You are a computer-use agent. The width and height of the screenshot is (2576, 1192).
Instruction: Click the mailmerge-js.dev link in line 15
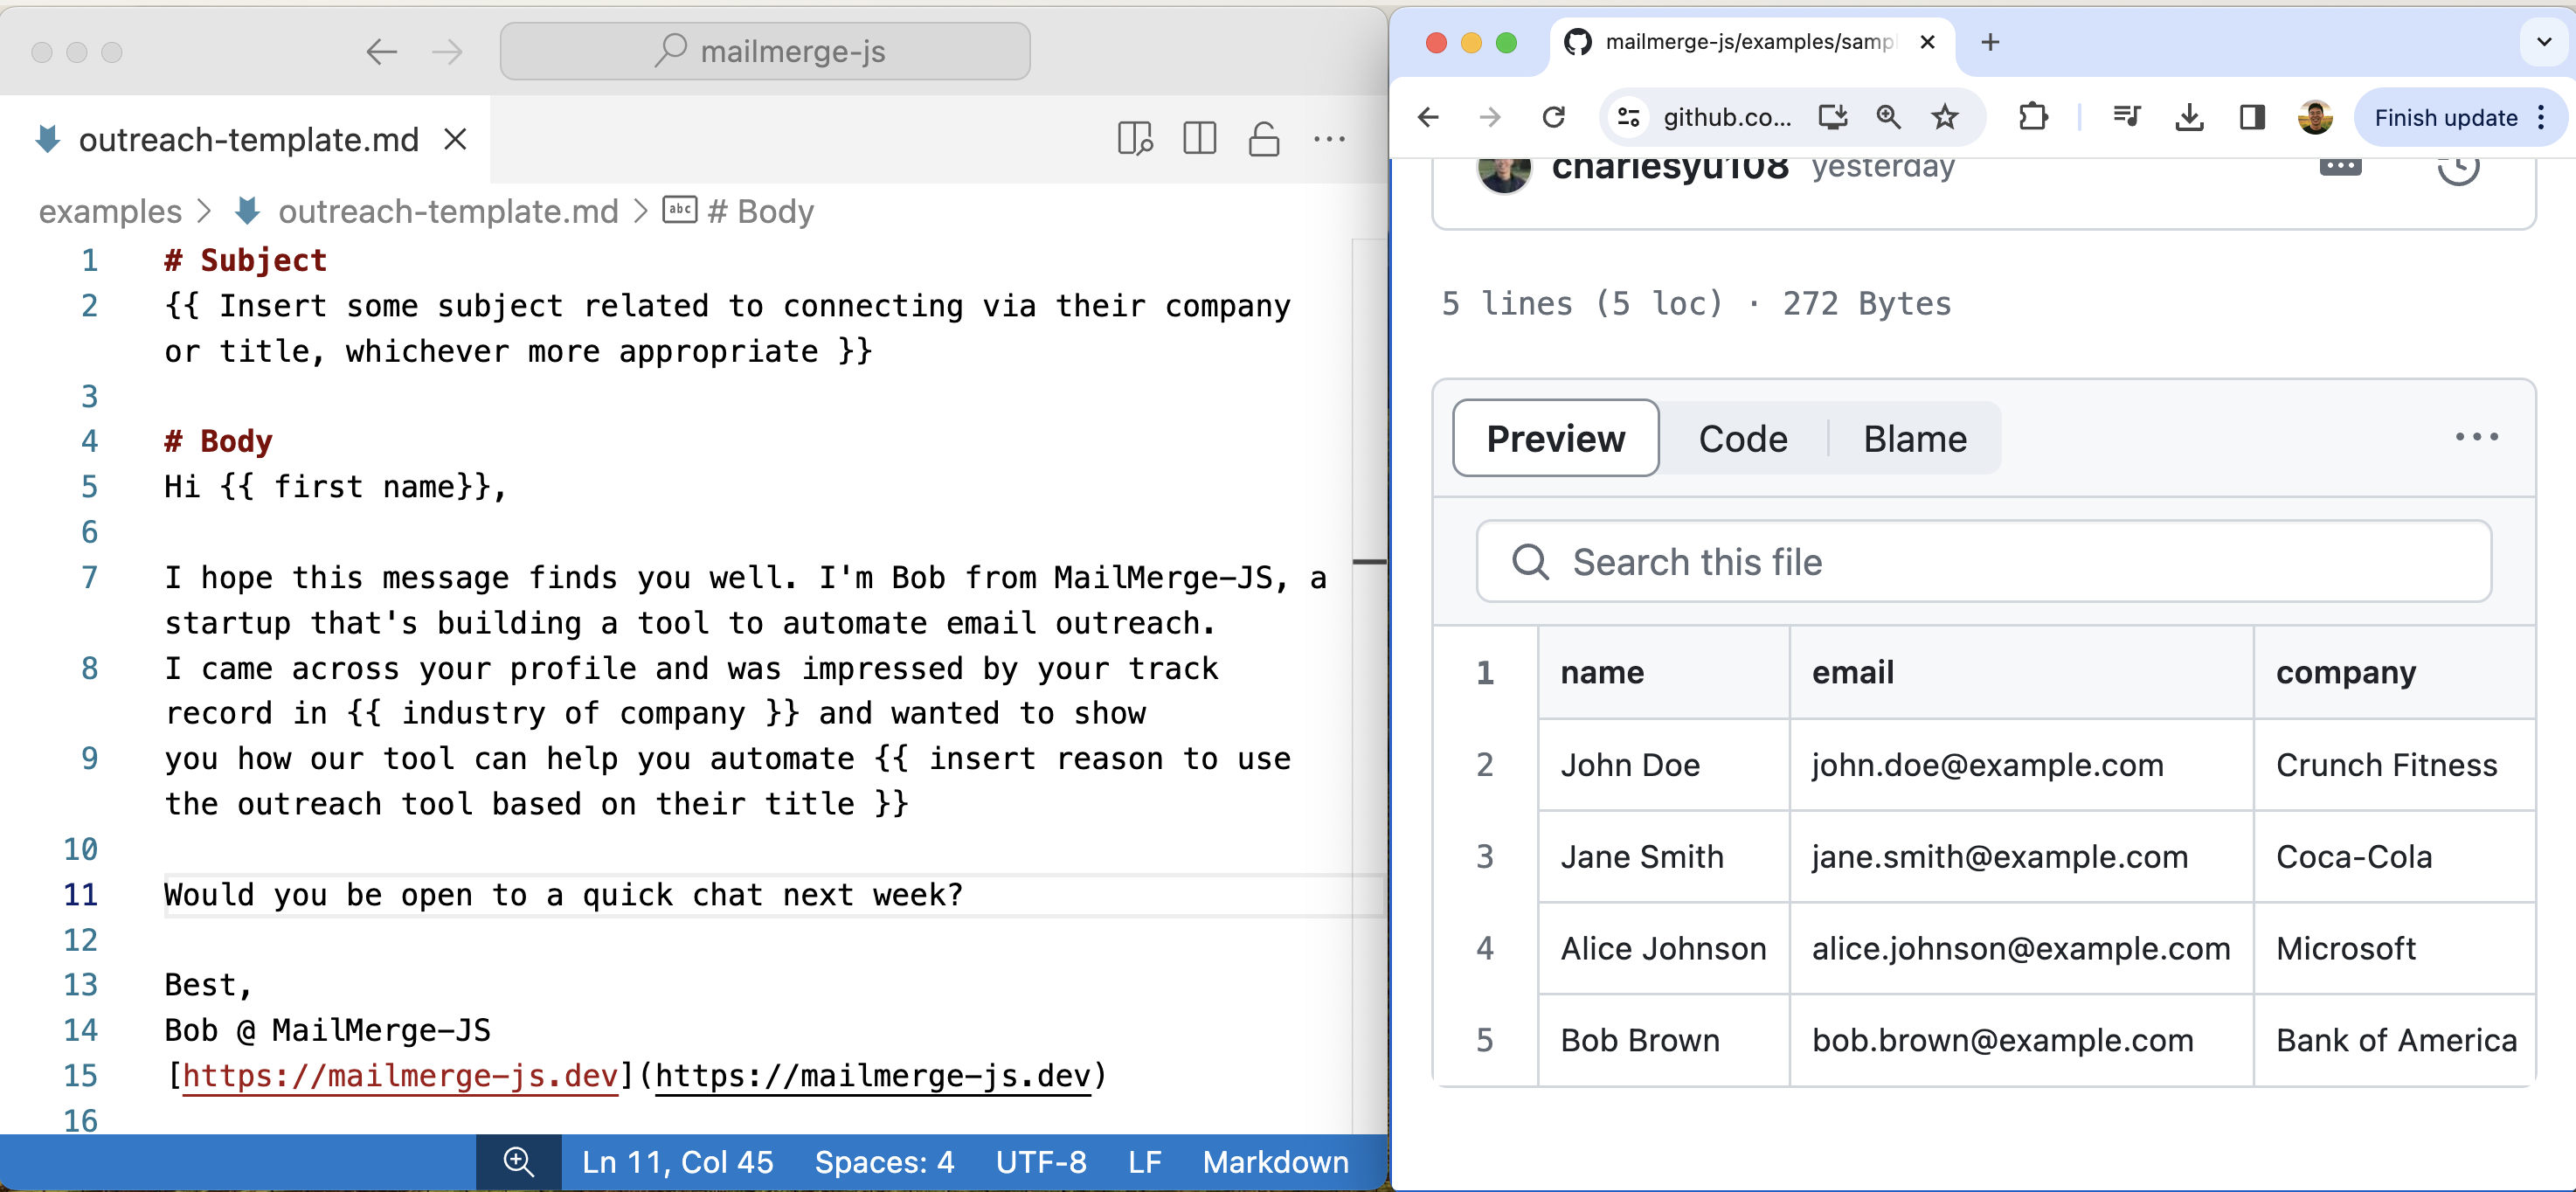(x=400, y=1076)
